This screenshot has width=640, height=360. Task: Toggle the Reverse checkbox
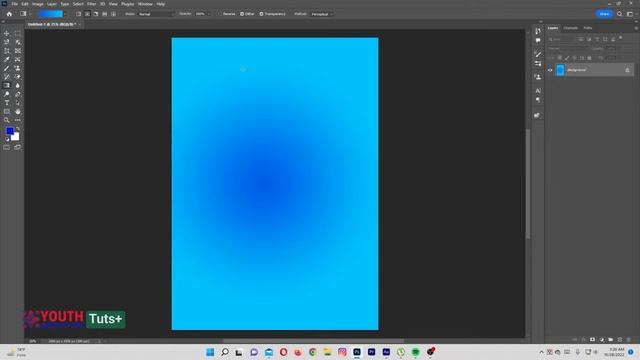click(x=220, y=14)
